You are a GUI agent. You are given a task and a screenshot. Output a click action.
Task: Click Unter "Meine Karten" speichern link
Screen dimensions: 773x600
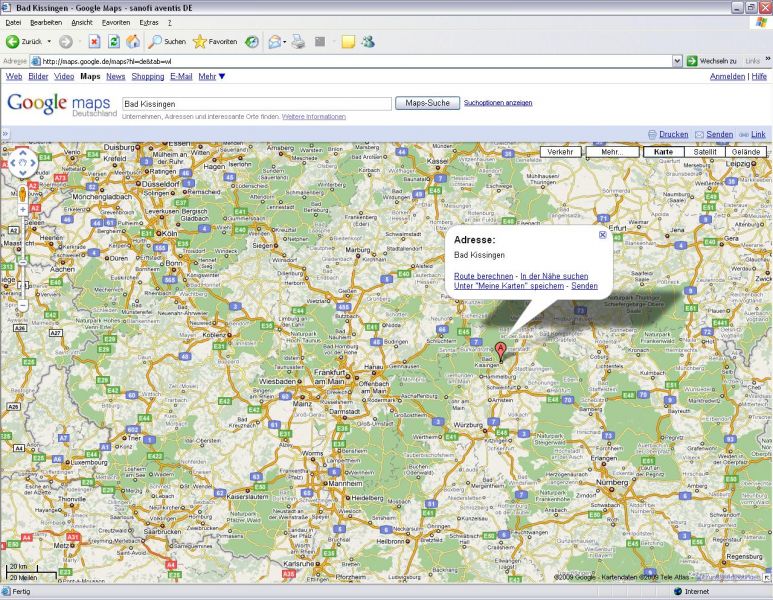pyautogui.click(x=509, y=286)
